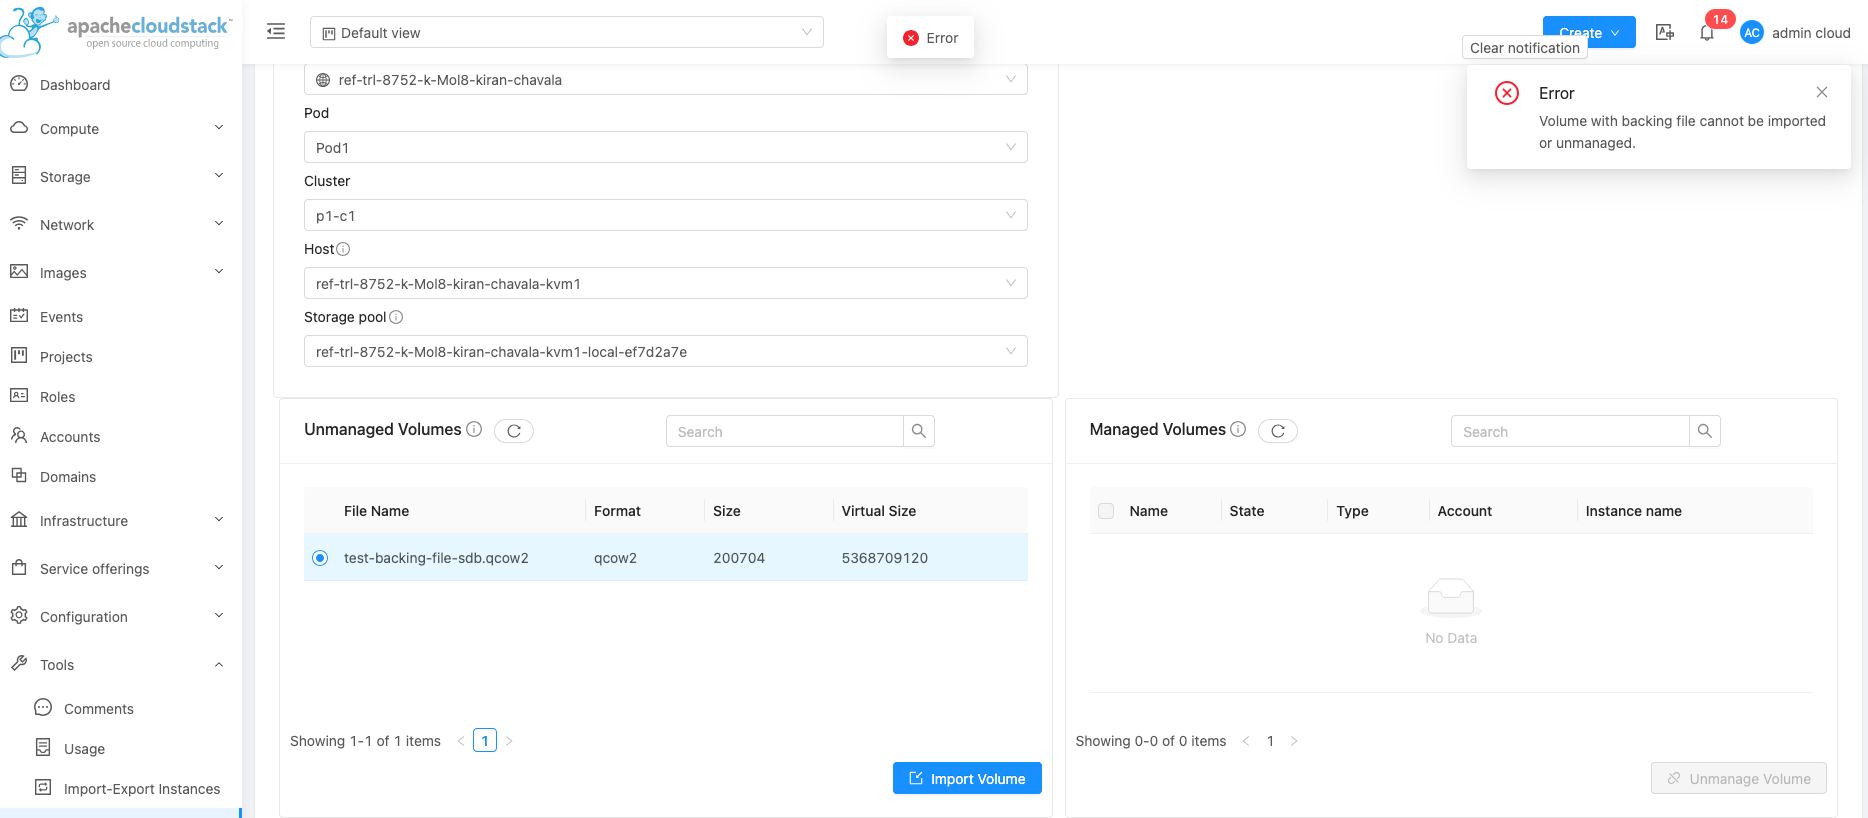
Task: Click the Import-Export Instances icon
Action: [x=43, y=788]
